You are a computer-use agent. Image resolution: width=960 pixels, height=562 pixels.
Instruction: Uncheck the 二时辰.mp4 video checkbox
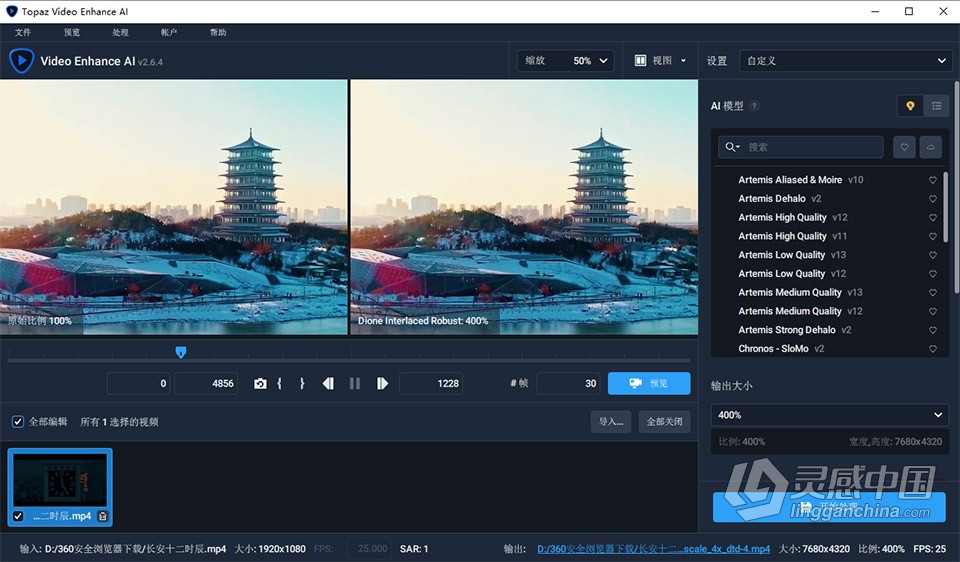pos(18,516)
